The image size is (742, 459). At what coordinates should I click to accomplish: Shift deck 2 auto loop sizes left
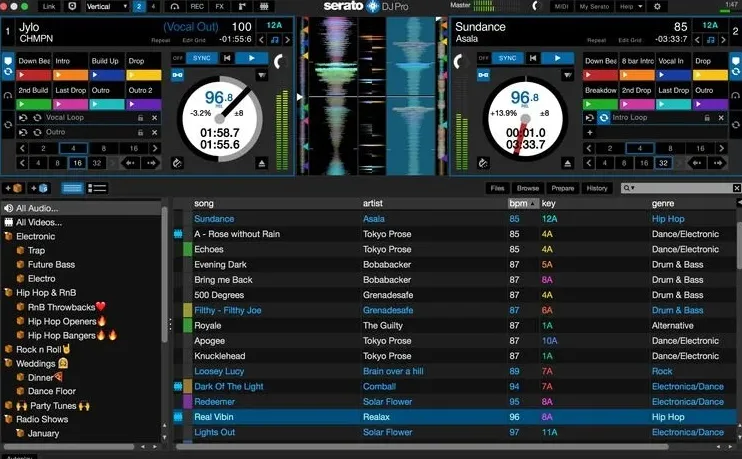[x=588, y=149]
